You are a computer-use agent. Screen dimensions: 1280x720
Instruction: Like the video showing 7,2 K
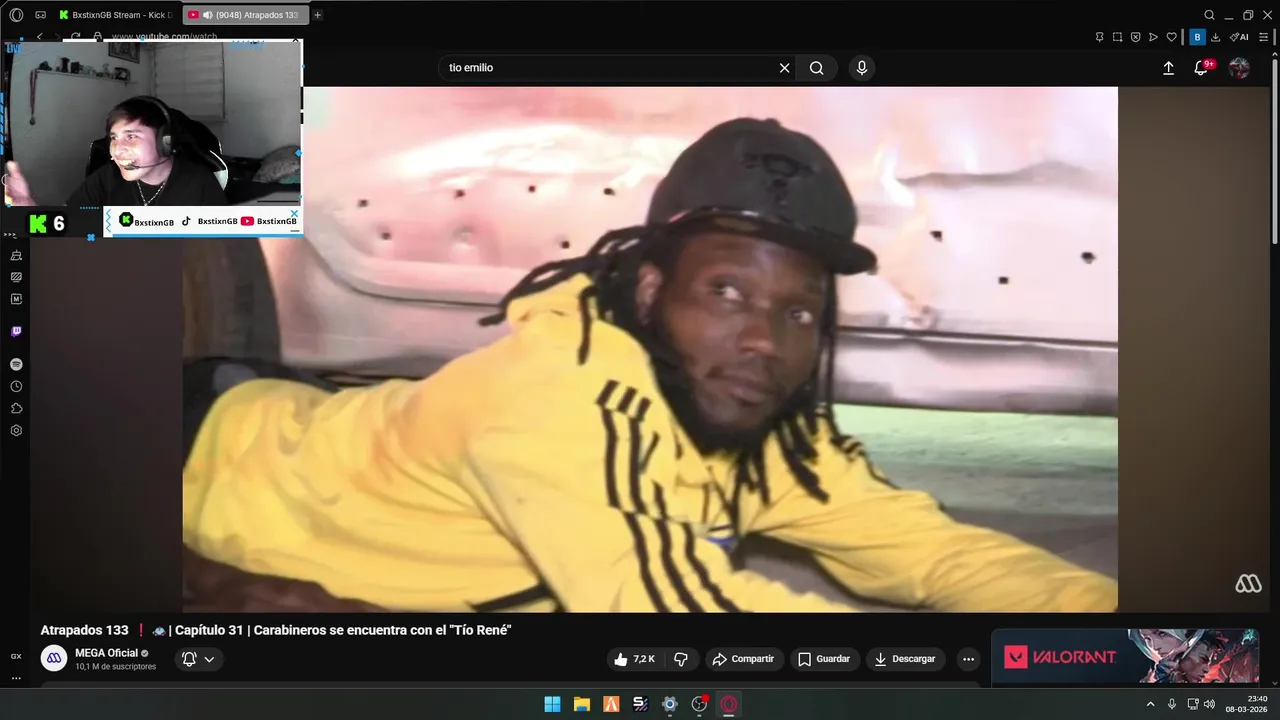coord(637,659)
